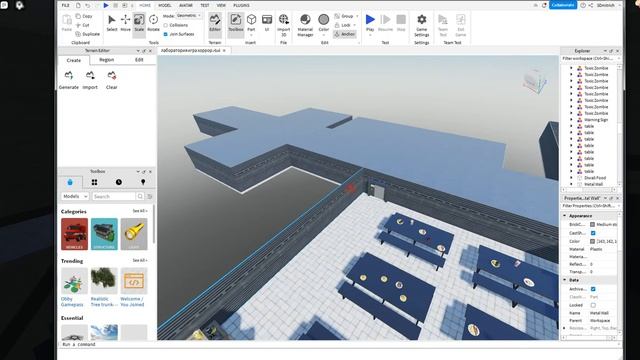Collapse the Data properties section
The width and height of the screenshot is (640, 360).
[x=565, y=280]
